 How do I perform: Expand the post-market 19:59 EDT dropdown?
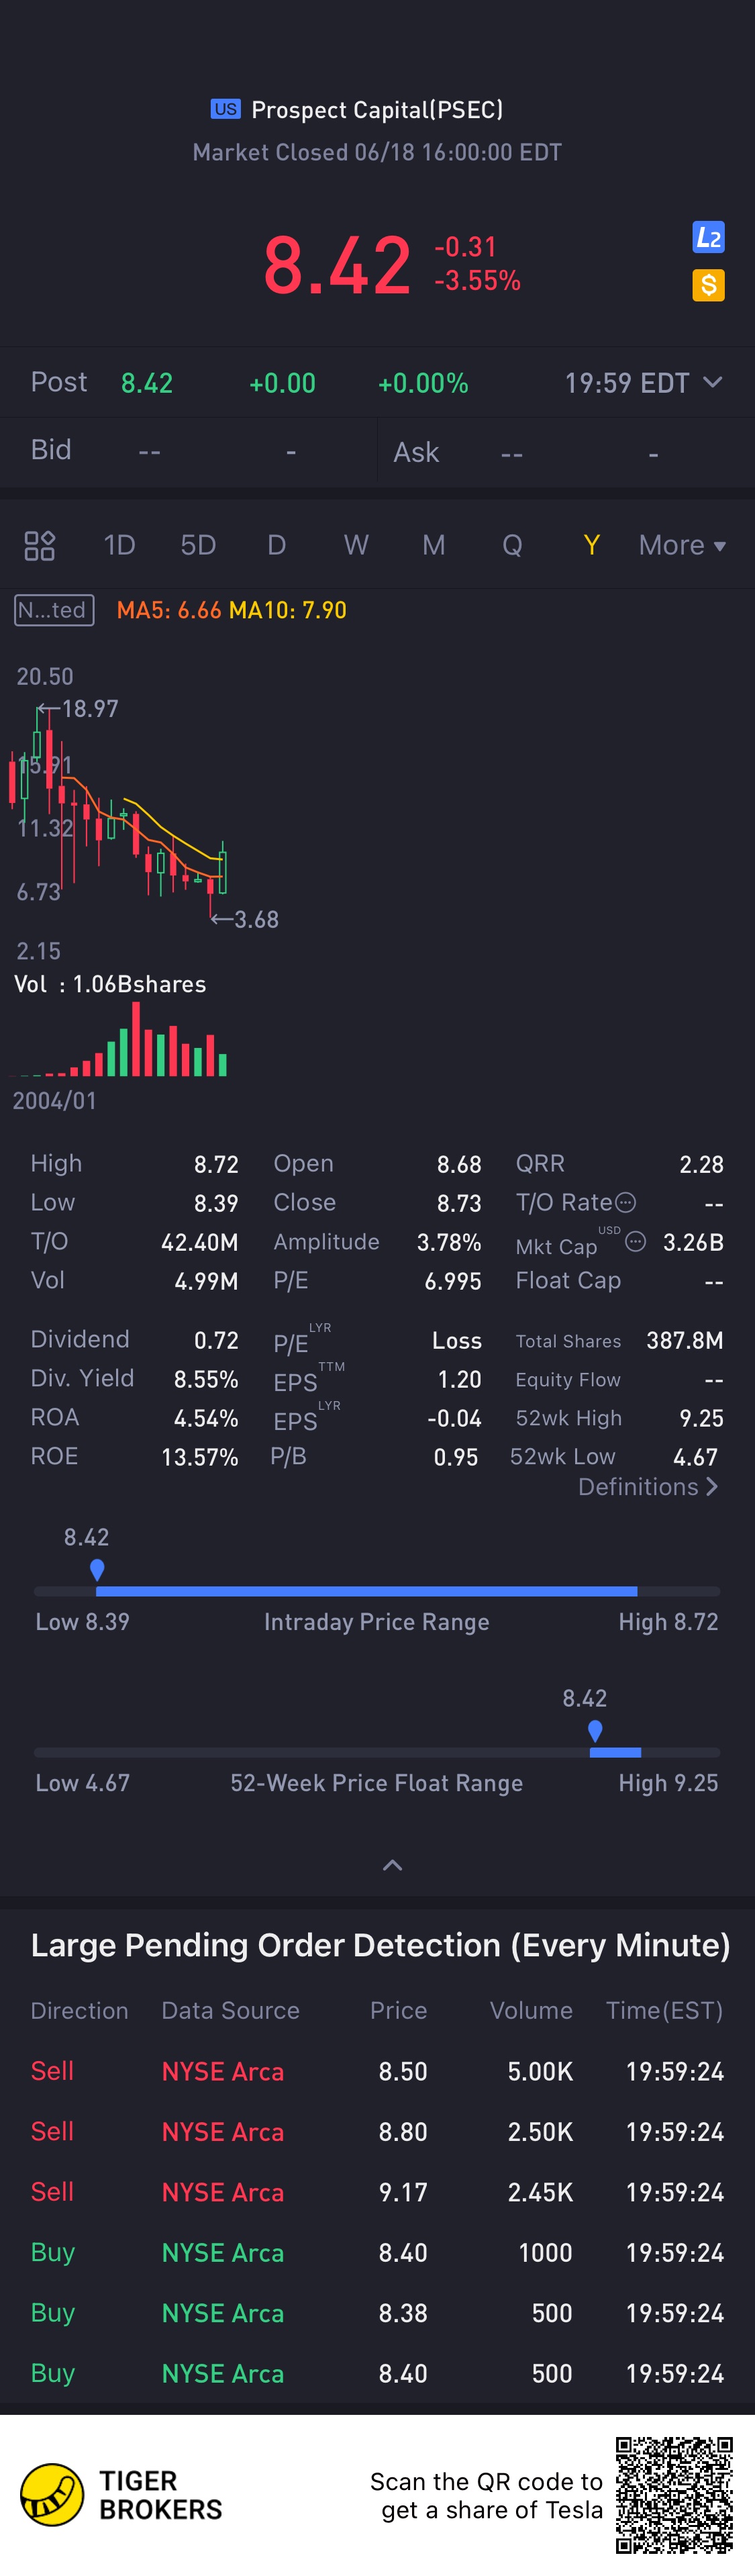point(712,382)
